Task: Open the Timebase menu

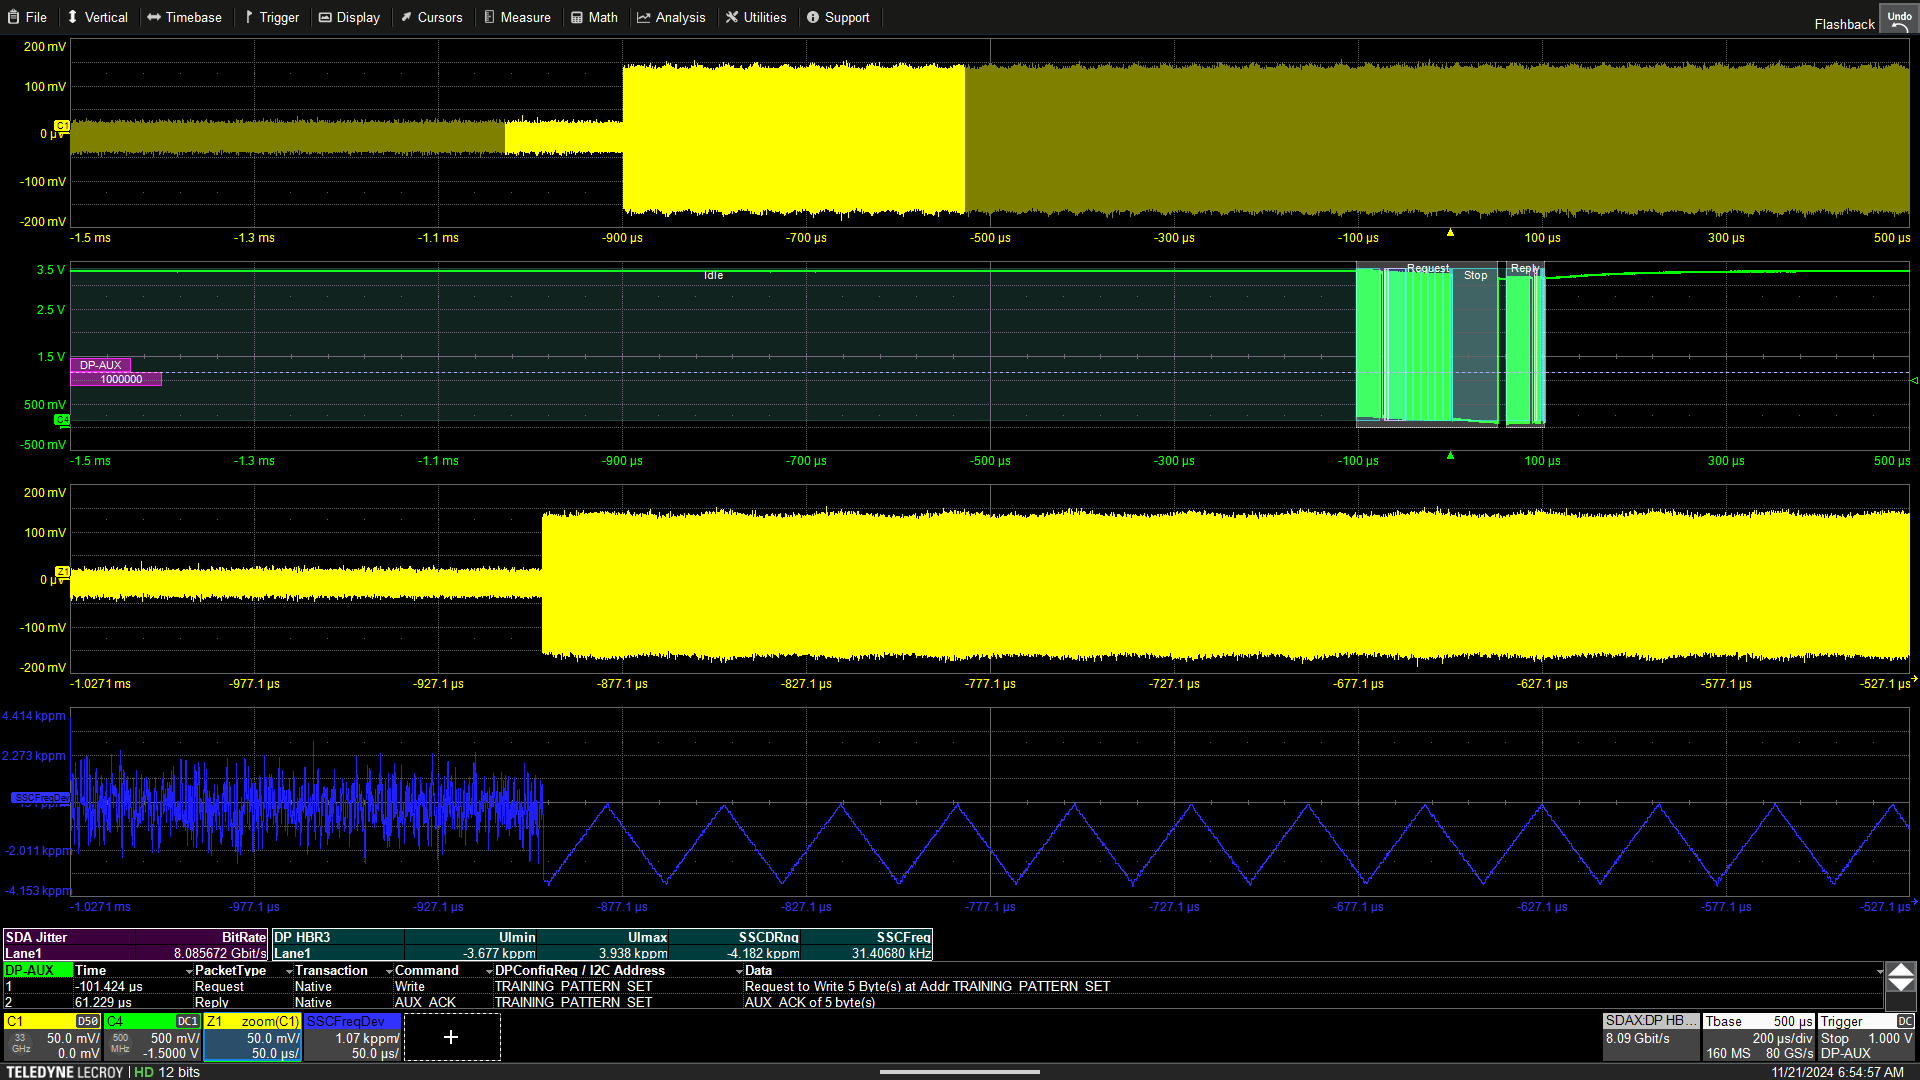Action: [x=185, y=17]
